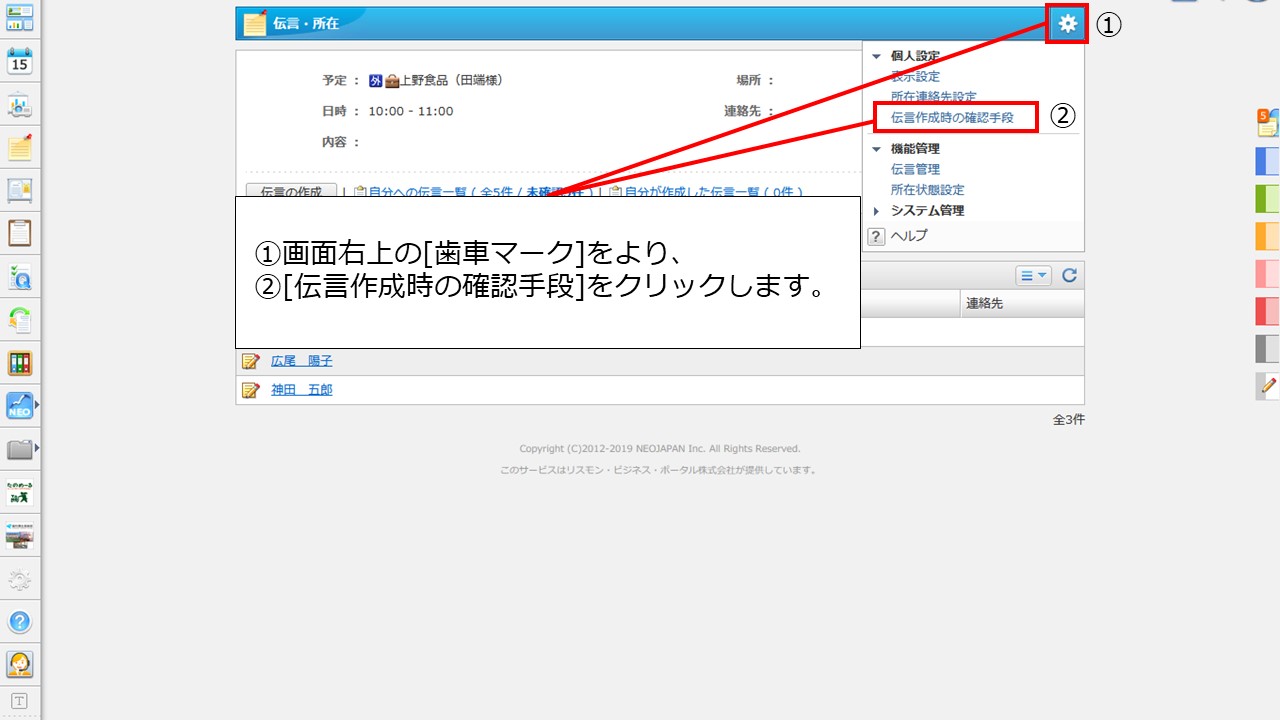Collapse the 機能管理 section
Image resolution: width=1280 pixels, height=720 pixels.
877,149
